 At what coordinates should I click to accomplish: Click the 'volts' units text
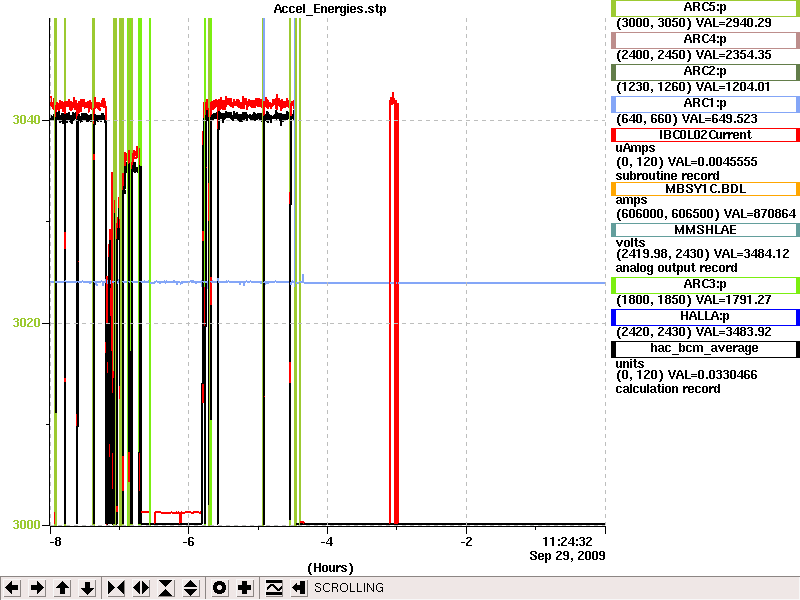point(631,243)
